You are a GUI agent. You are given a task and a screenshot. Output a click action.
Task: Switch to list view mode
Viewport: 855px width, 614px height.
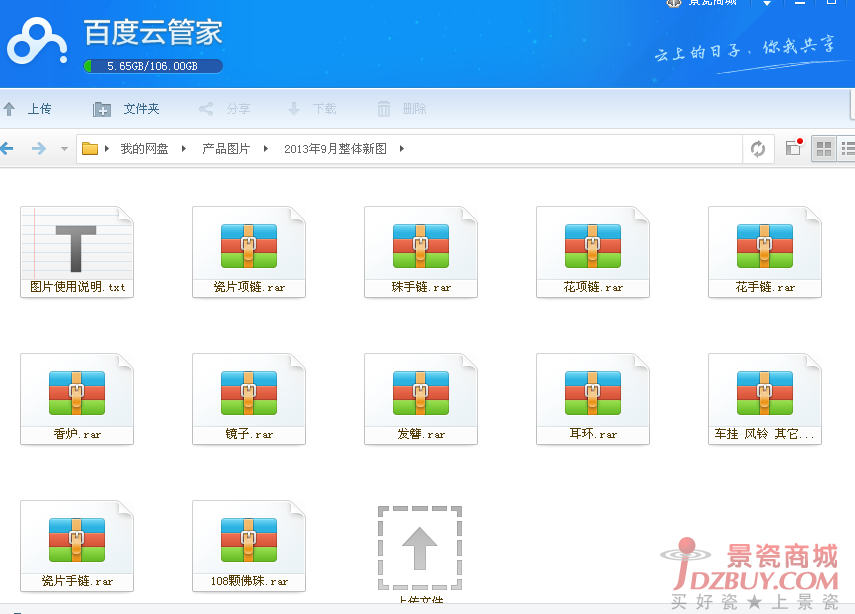click(x=847, y=149)
